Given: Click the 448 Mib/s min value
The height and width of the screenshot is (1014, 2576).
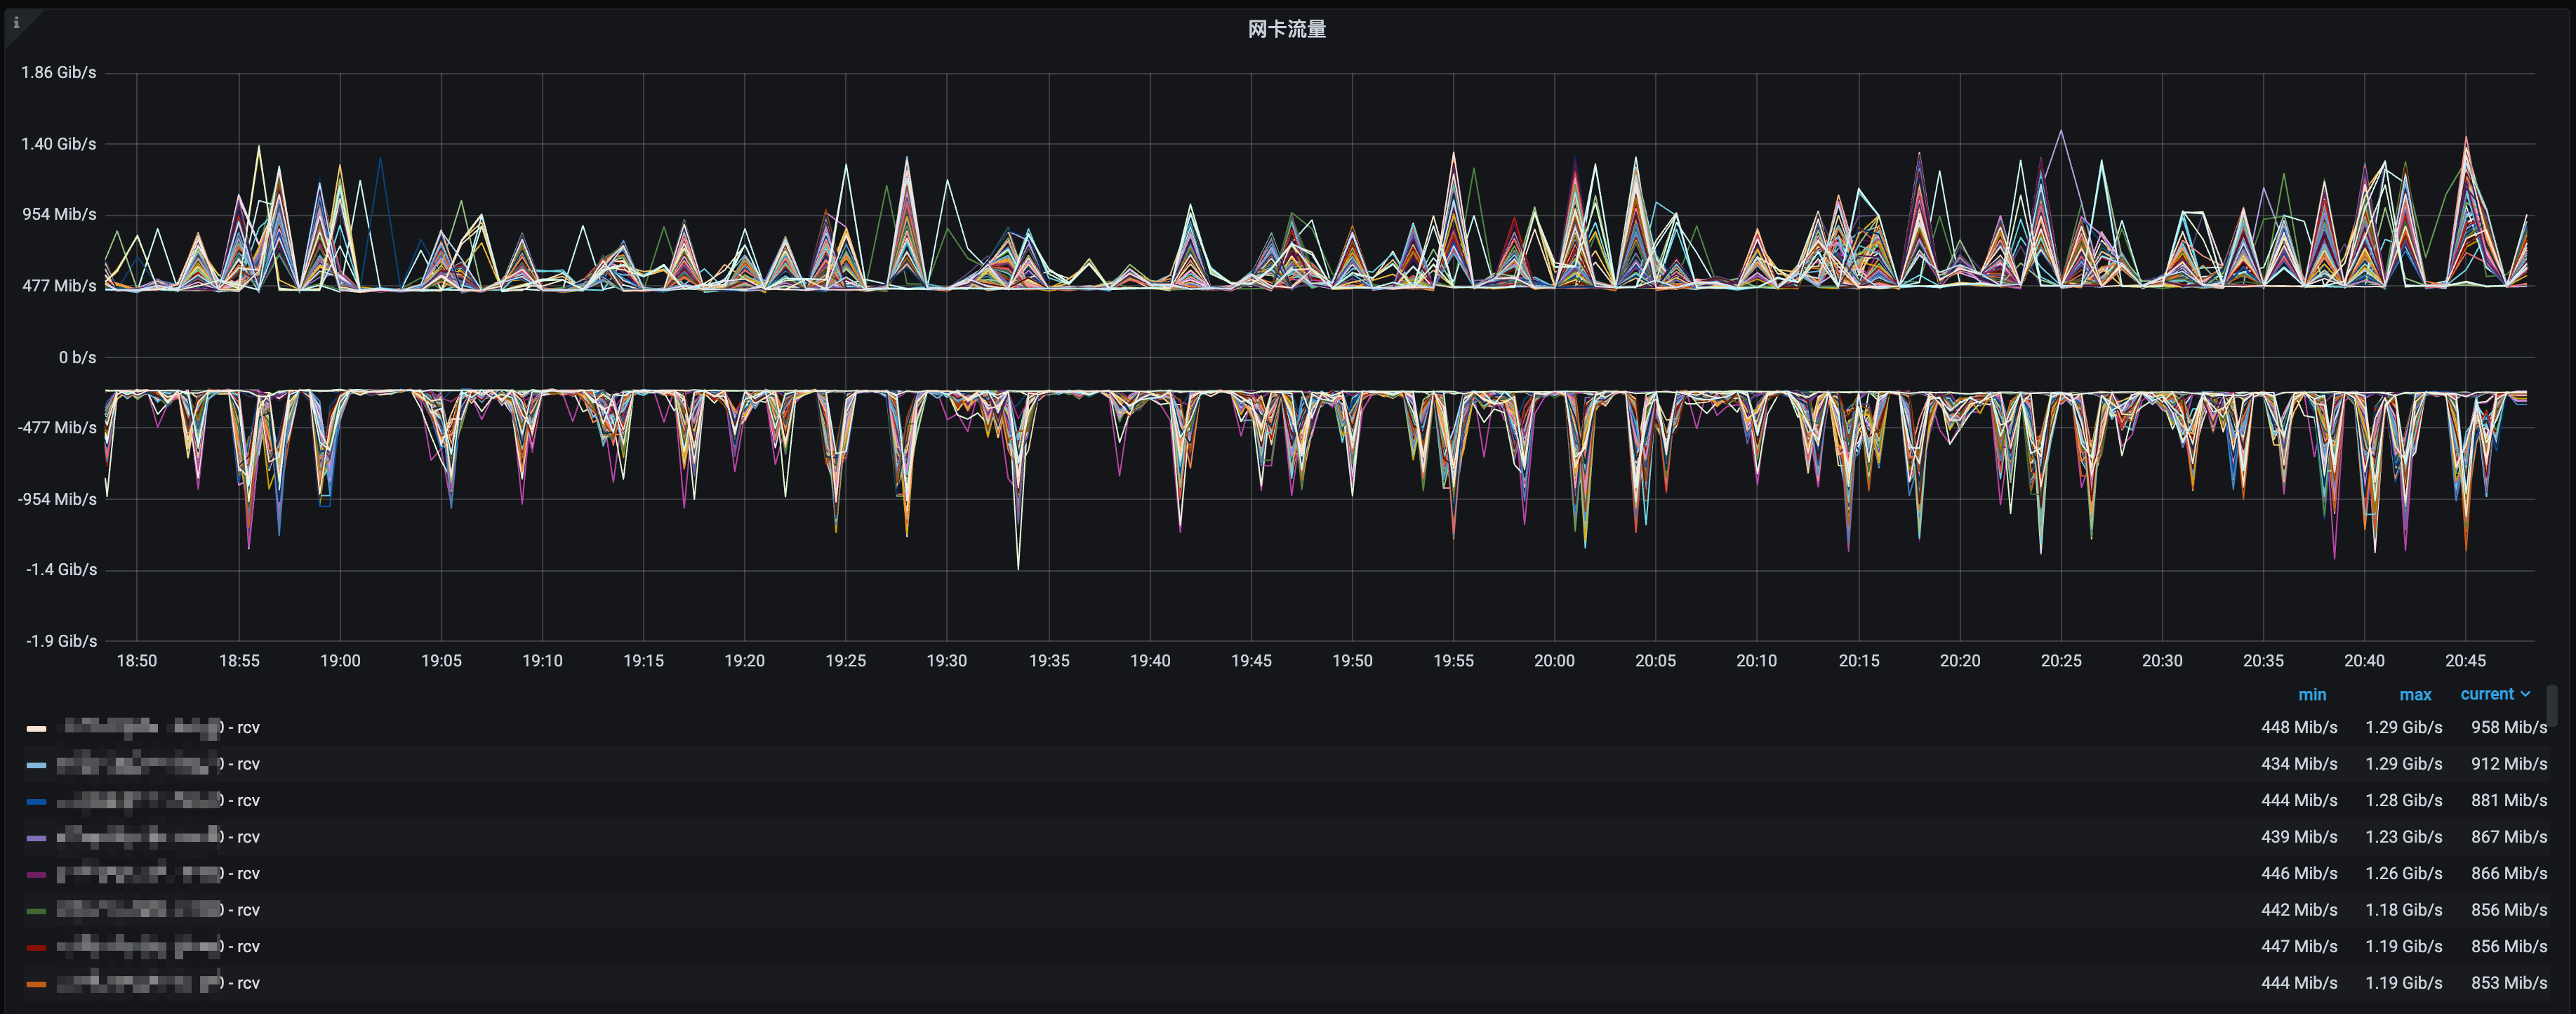Looking at the screenshot, I should (x=2299, y=728).
